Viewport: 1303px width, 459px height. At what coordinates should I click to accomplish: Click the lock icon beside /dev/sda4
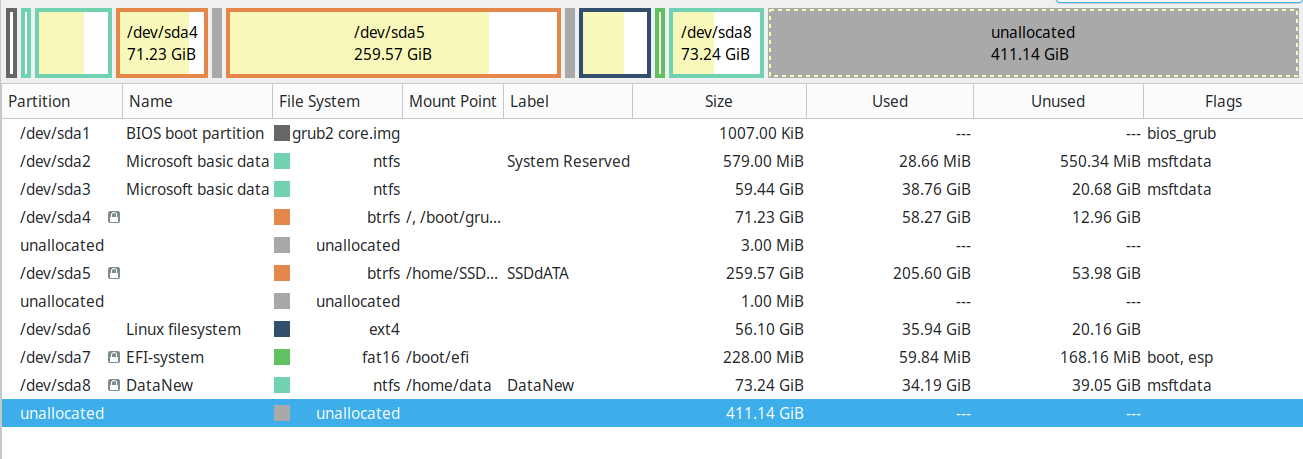(x=114, y=217)
